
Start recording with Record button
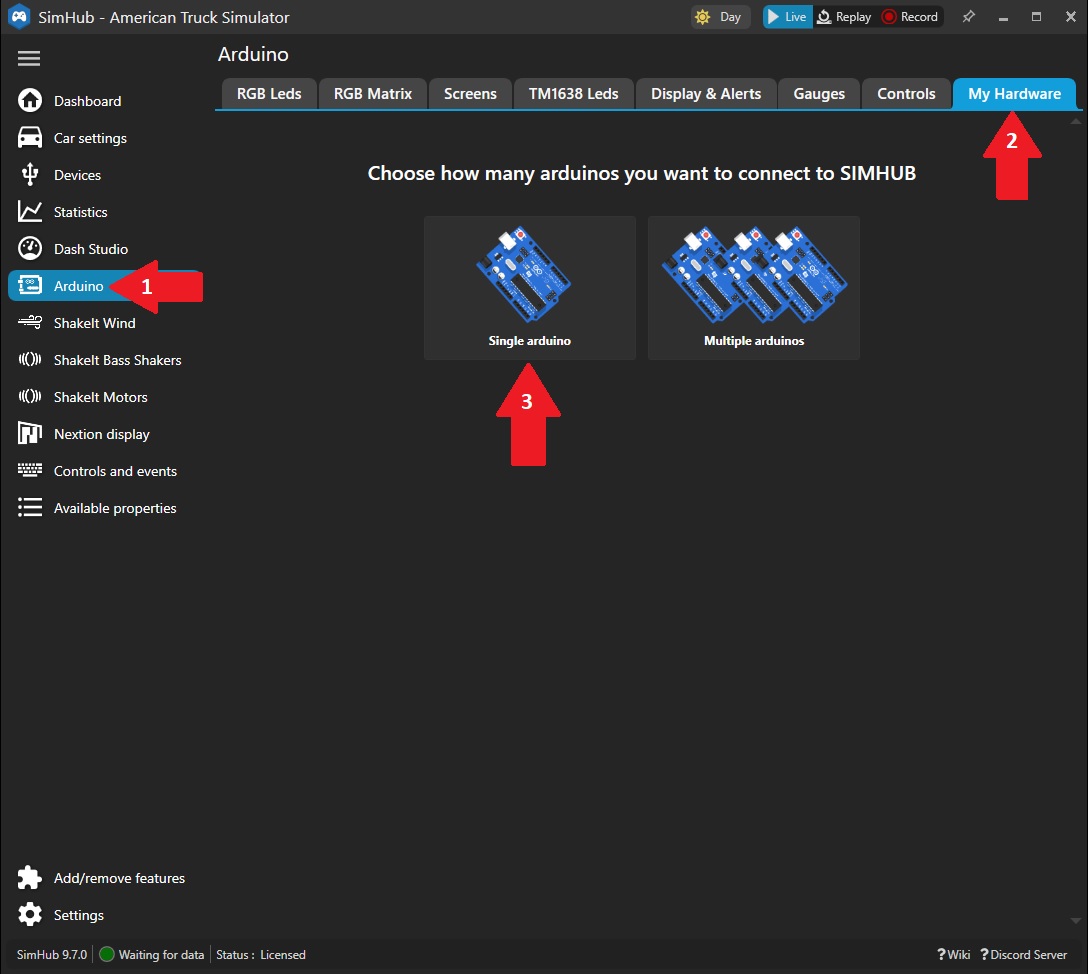[910, 17]
